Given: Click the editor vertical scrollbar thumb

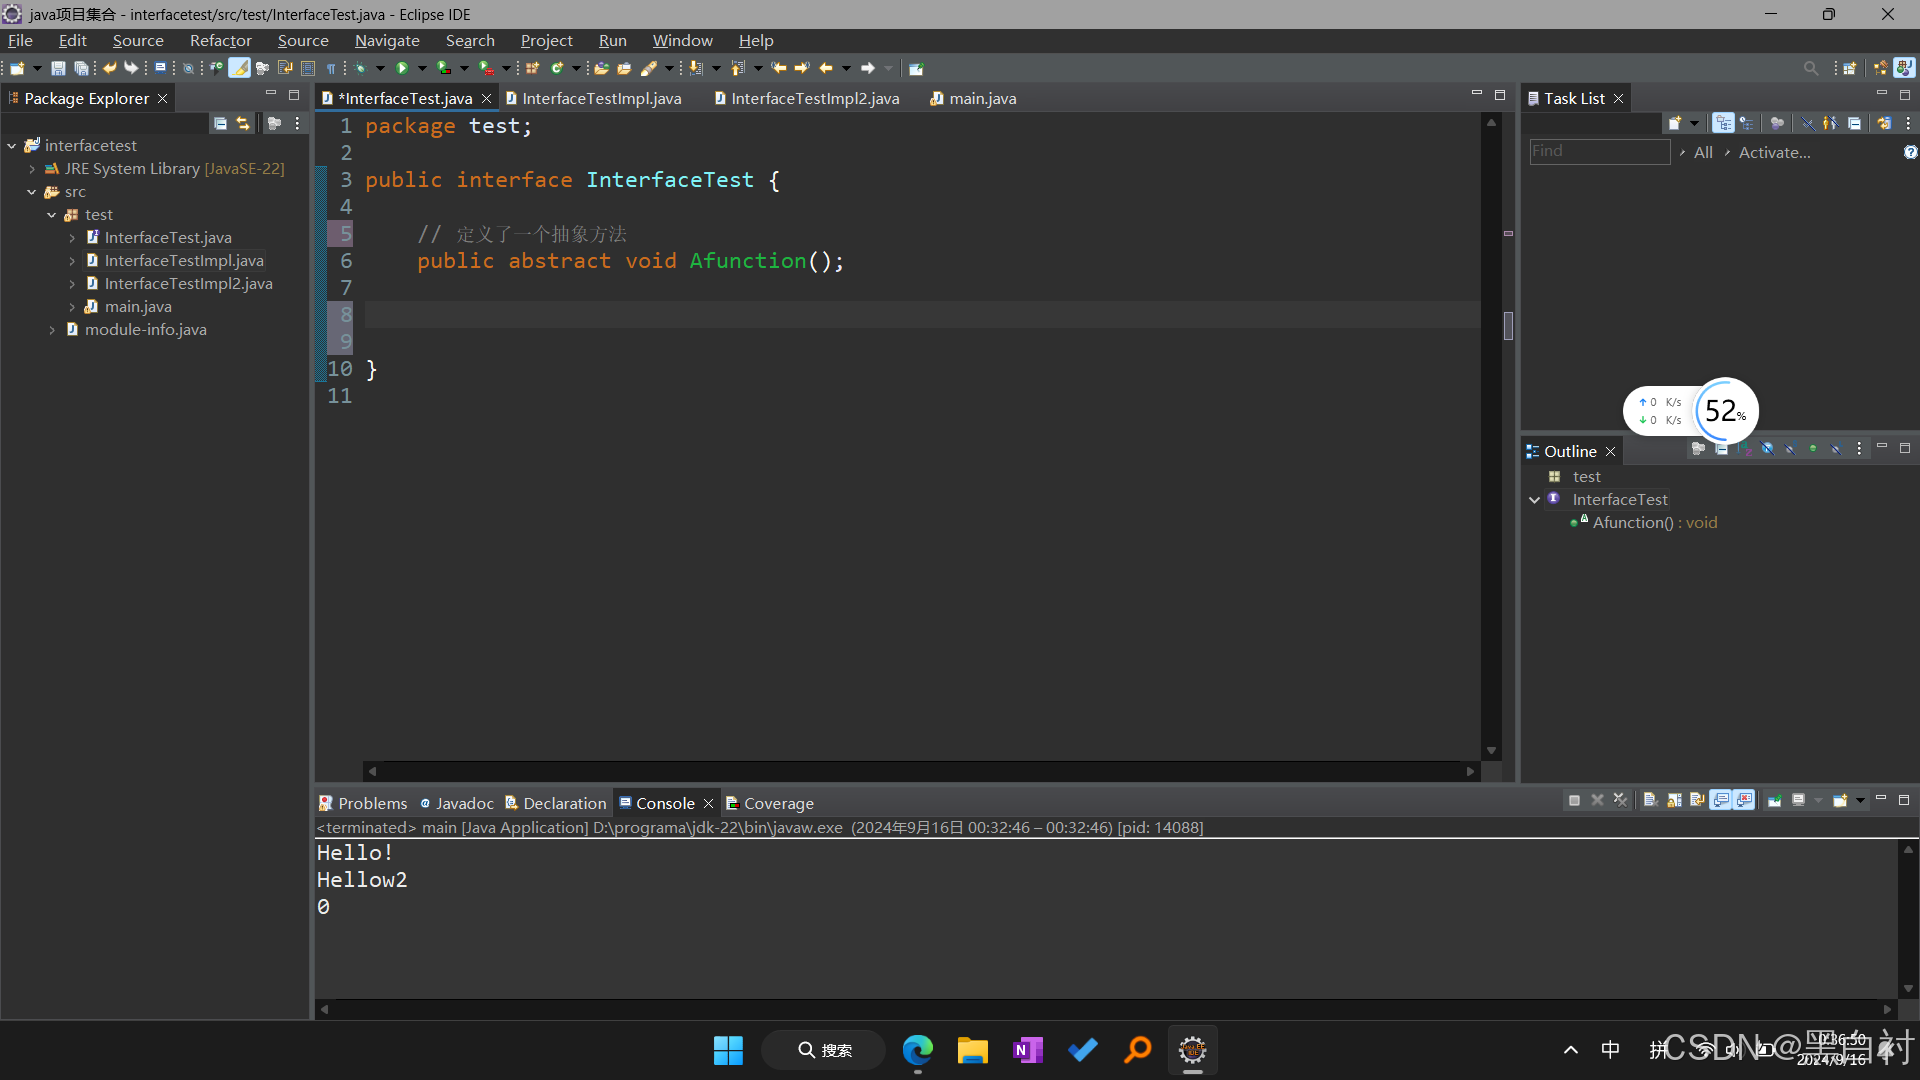Looking at the screenshot, I should (1508, 325).
